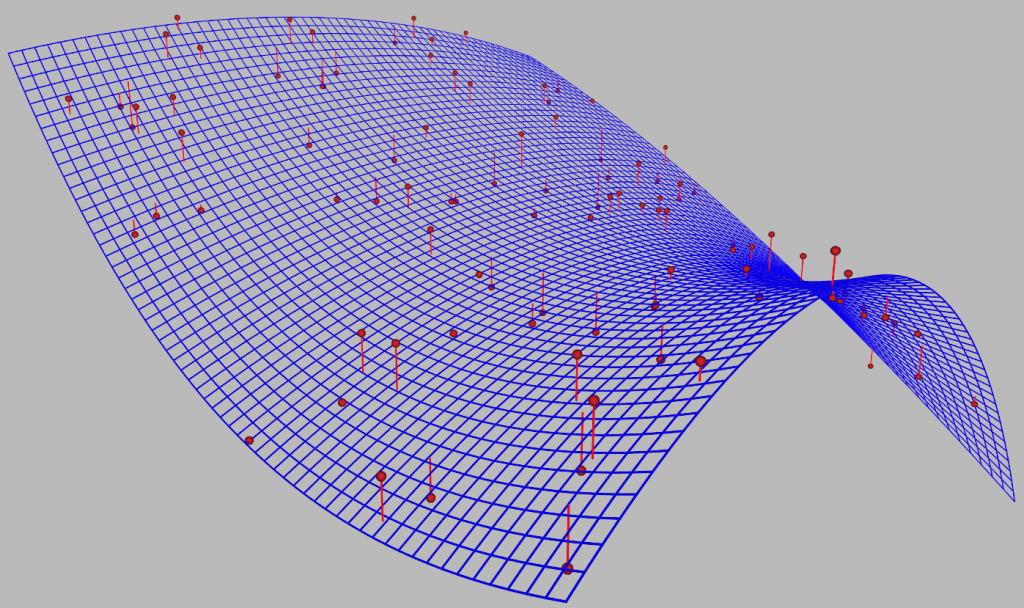Select the red sphere at the right of the lower-center cluster
Screen dimensions: 1024x608
701,362
